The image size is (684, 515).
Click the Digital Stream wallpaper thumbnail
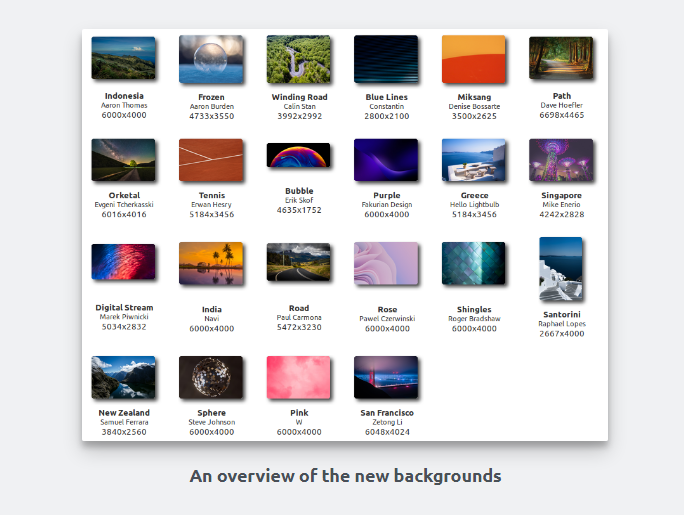coord(123,264)
